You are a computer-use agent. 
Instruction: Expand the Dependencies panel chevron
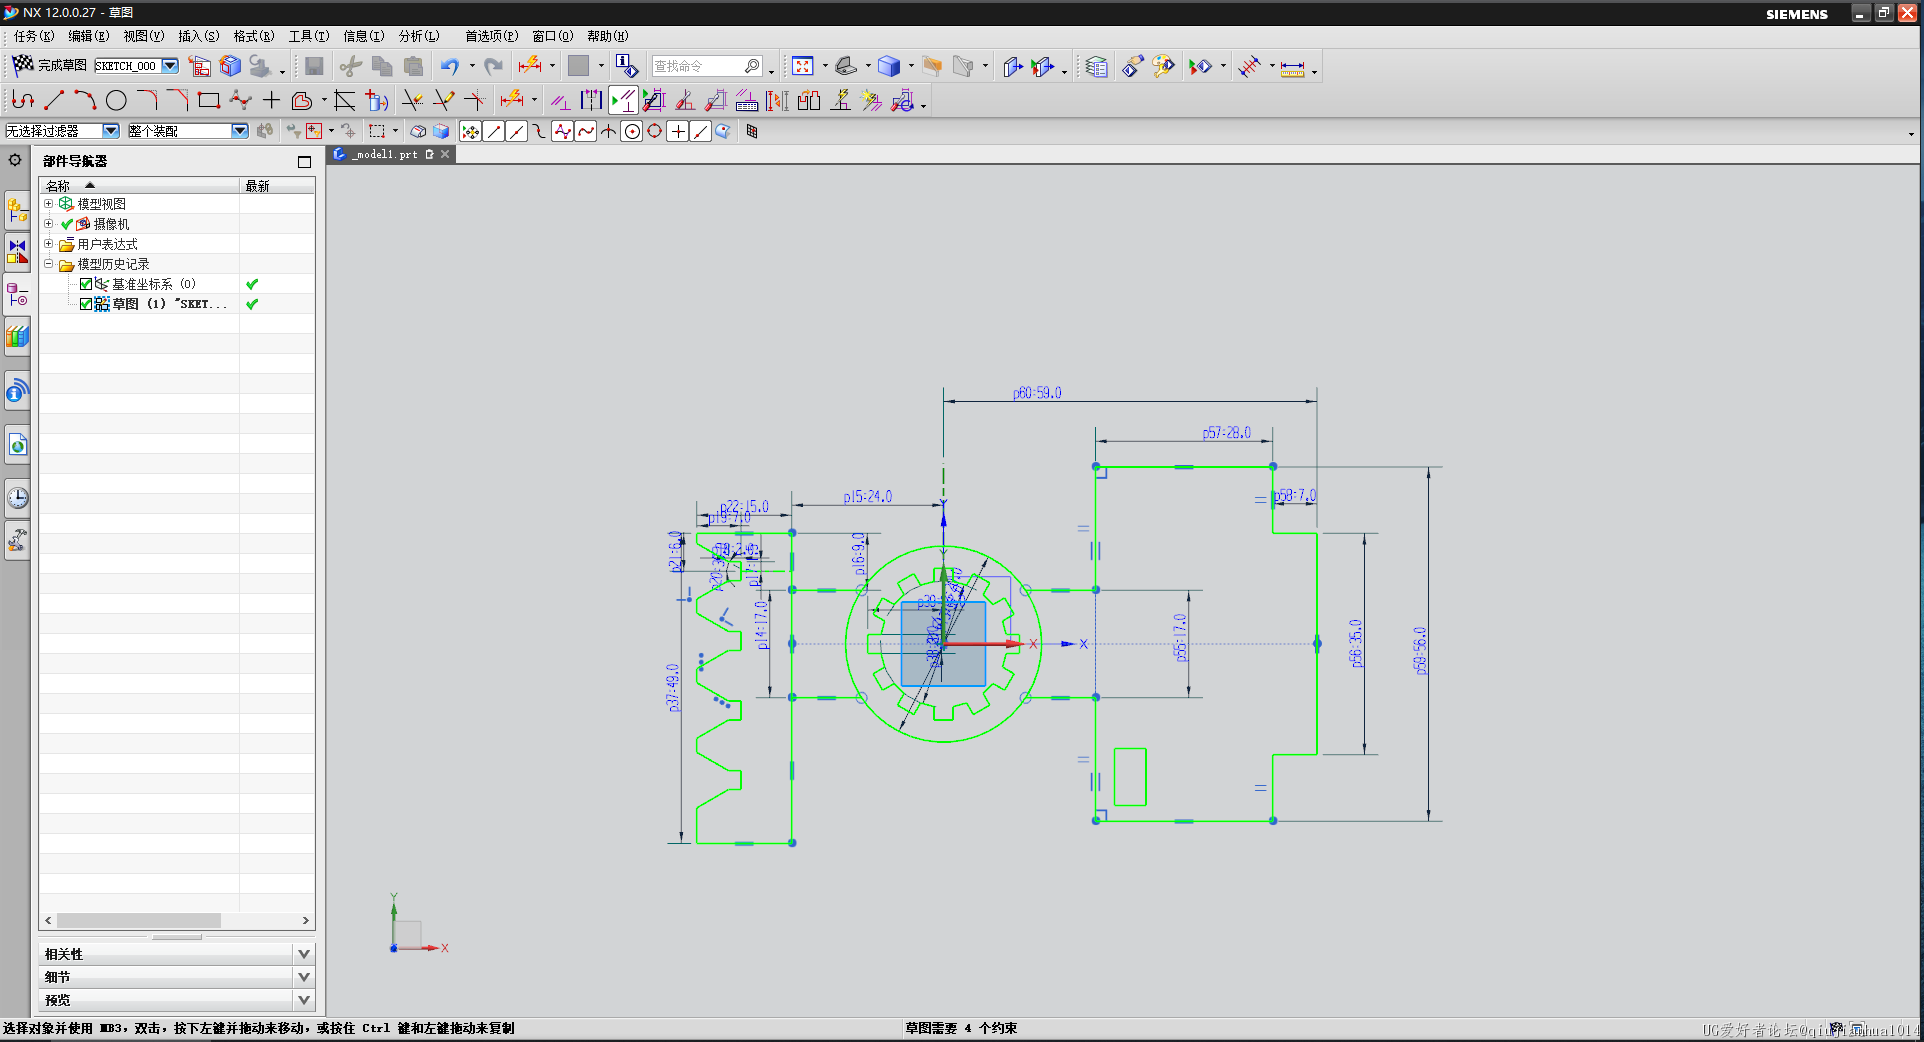click(x=304, y=954)
